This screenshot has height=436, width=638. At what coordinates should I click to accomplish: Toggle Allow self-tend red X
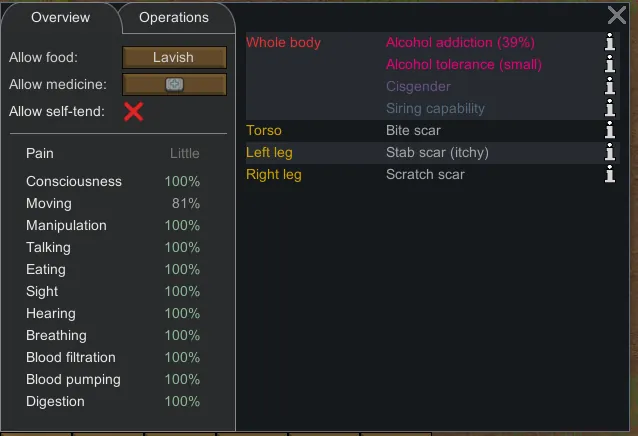(133, 111)
